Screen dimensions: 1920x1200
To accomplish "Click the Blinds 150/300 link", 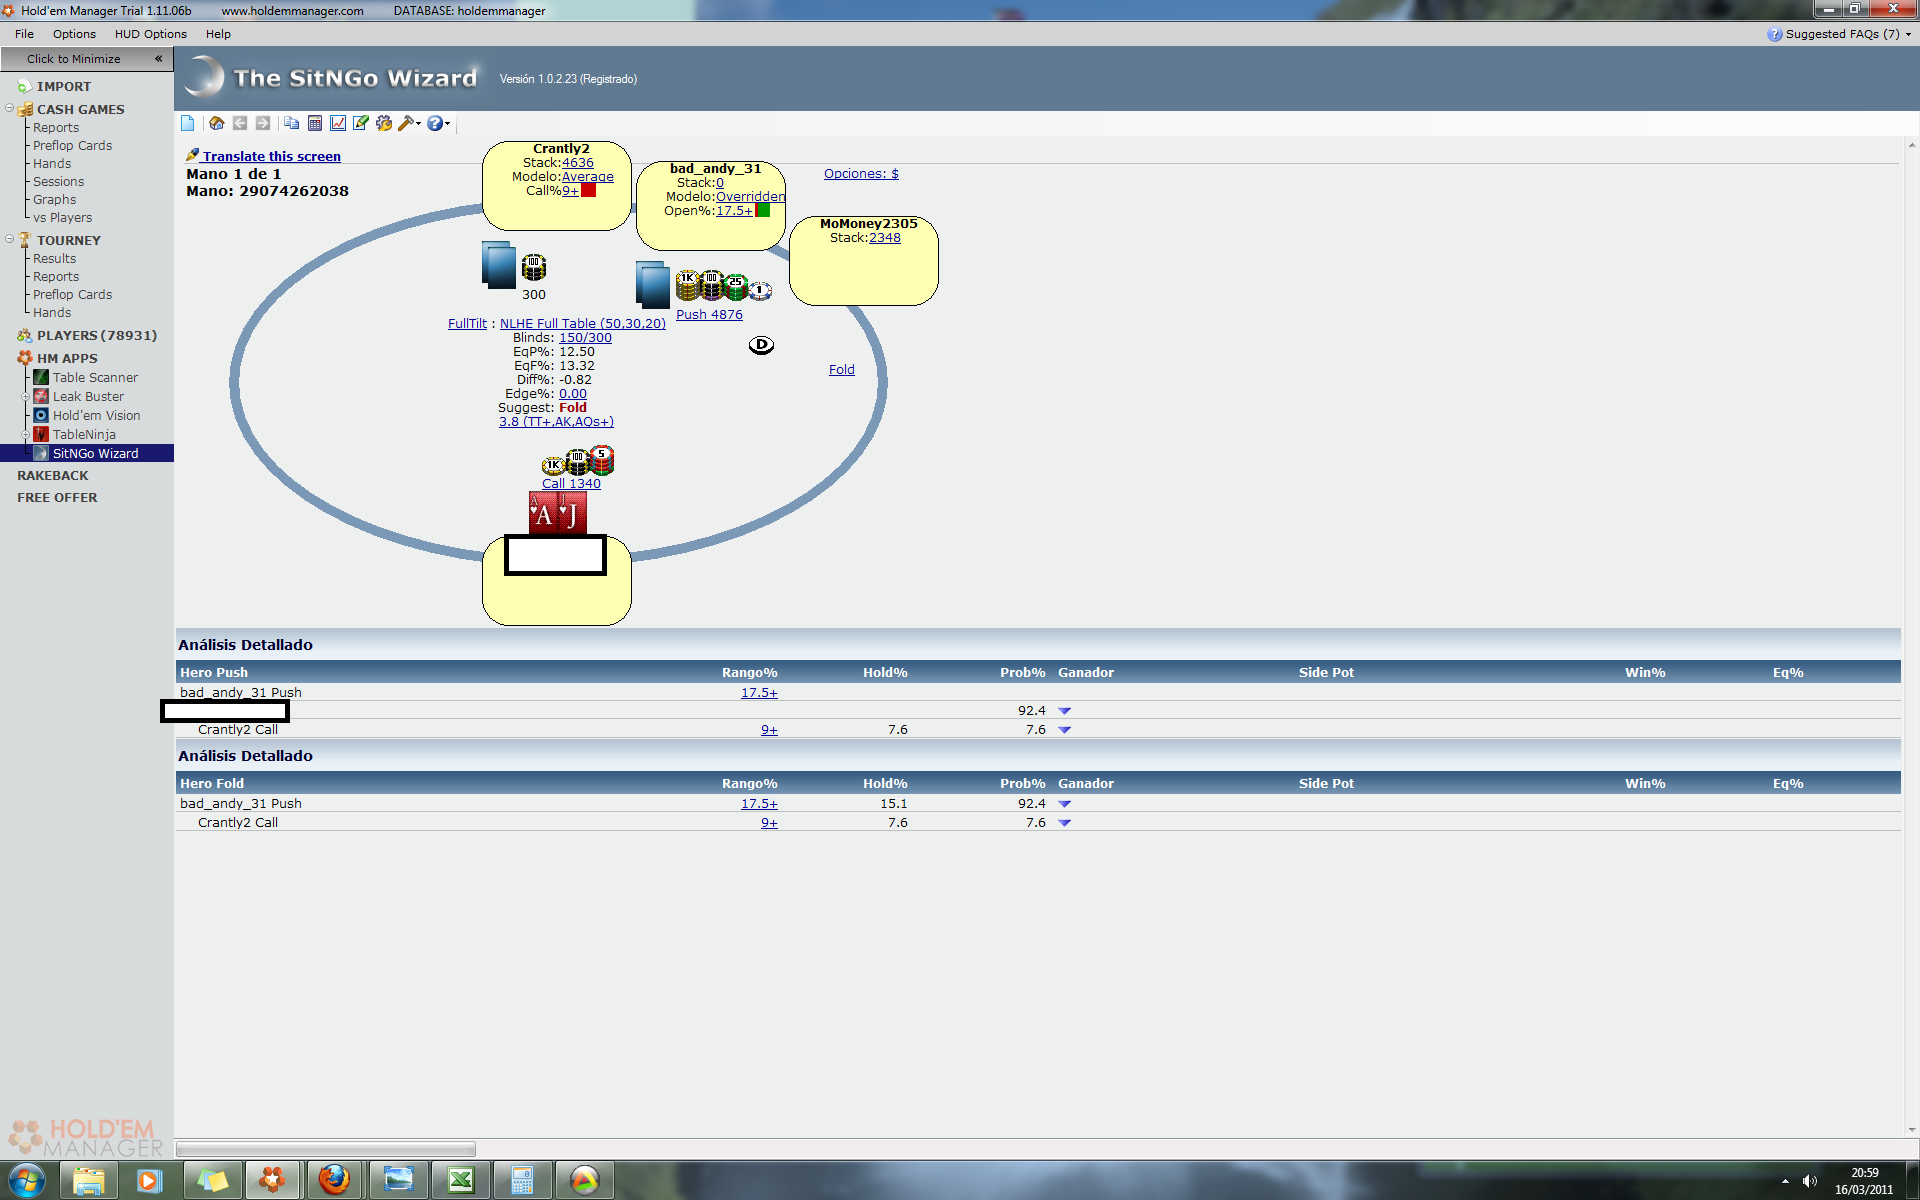I will (x=585, y=338).
